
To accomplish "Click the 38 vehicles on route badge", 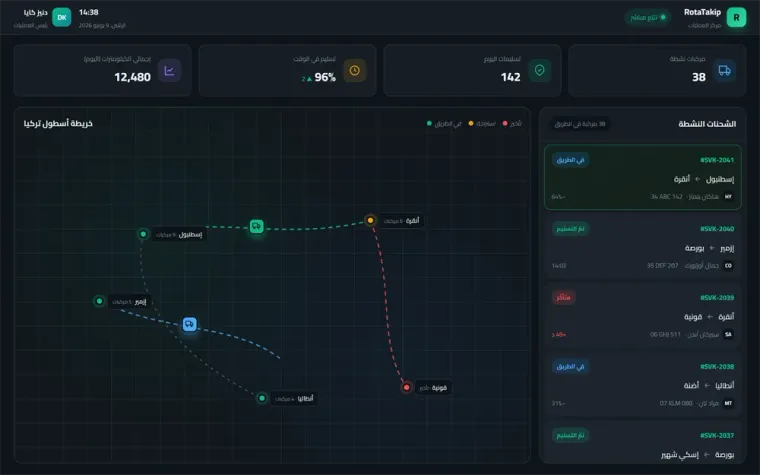I will point(580,124).
